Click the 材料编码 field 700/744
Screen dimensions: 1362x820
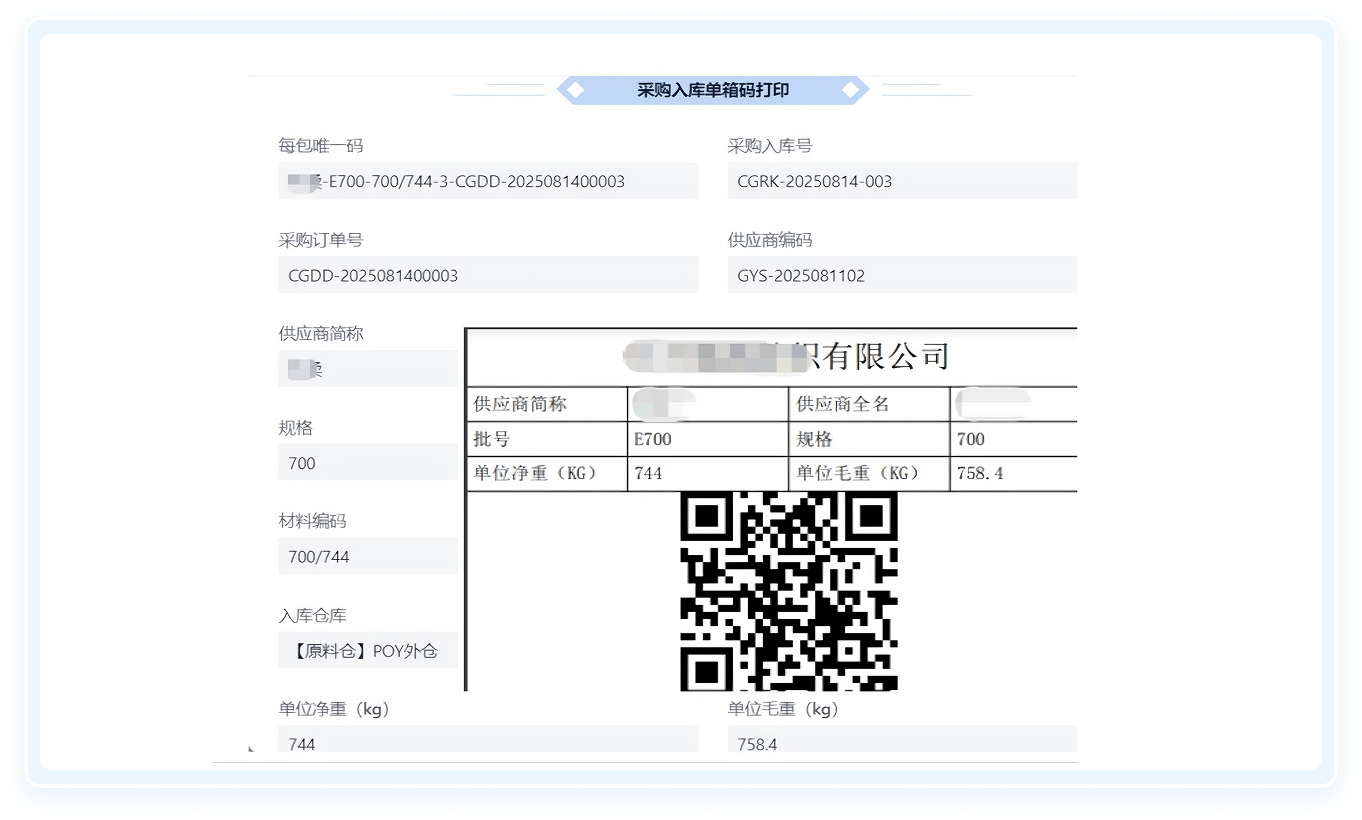pos(368,557)
